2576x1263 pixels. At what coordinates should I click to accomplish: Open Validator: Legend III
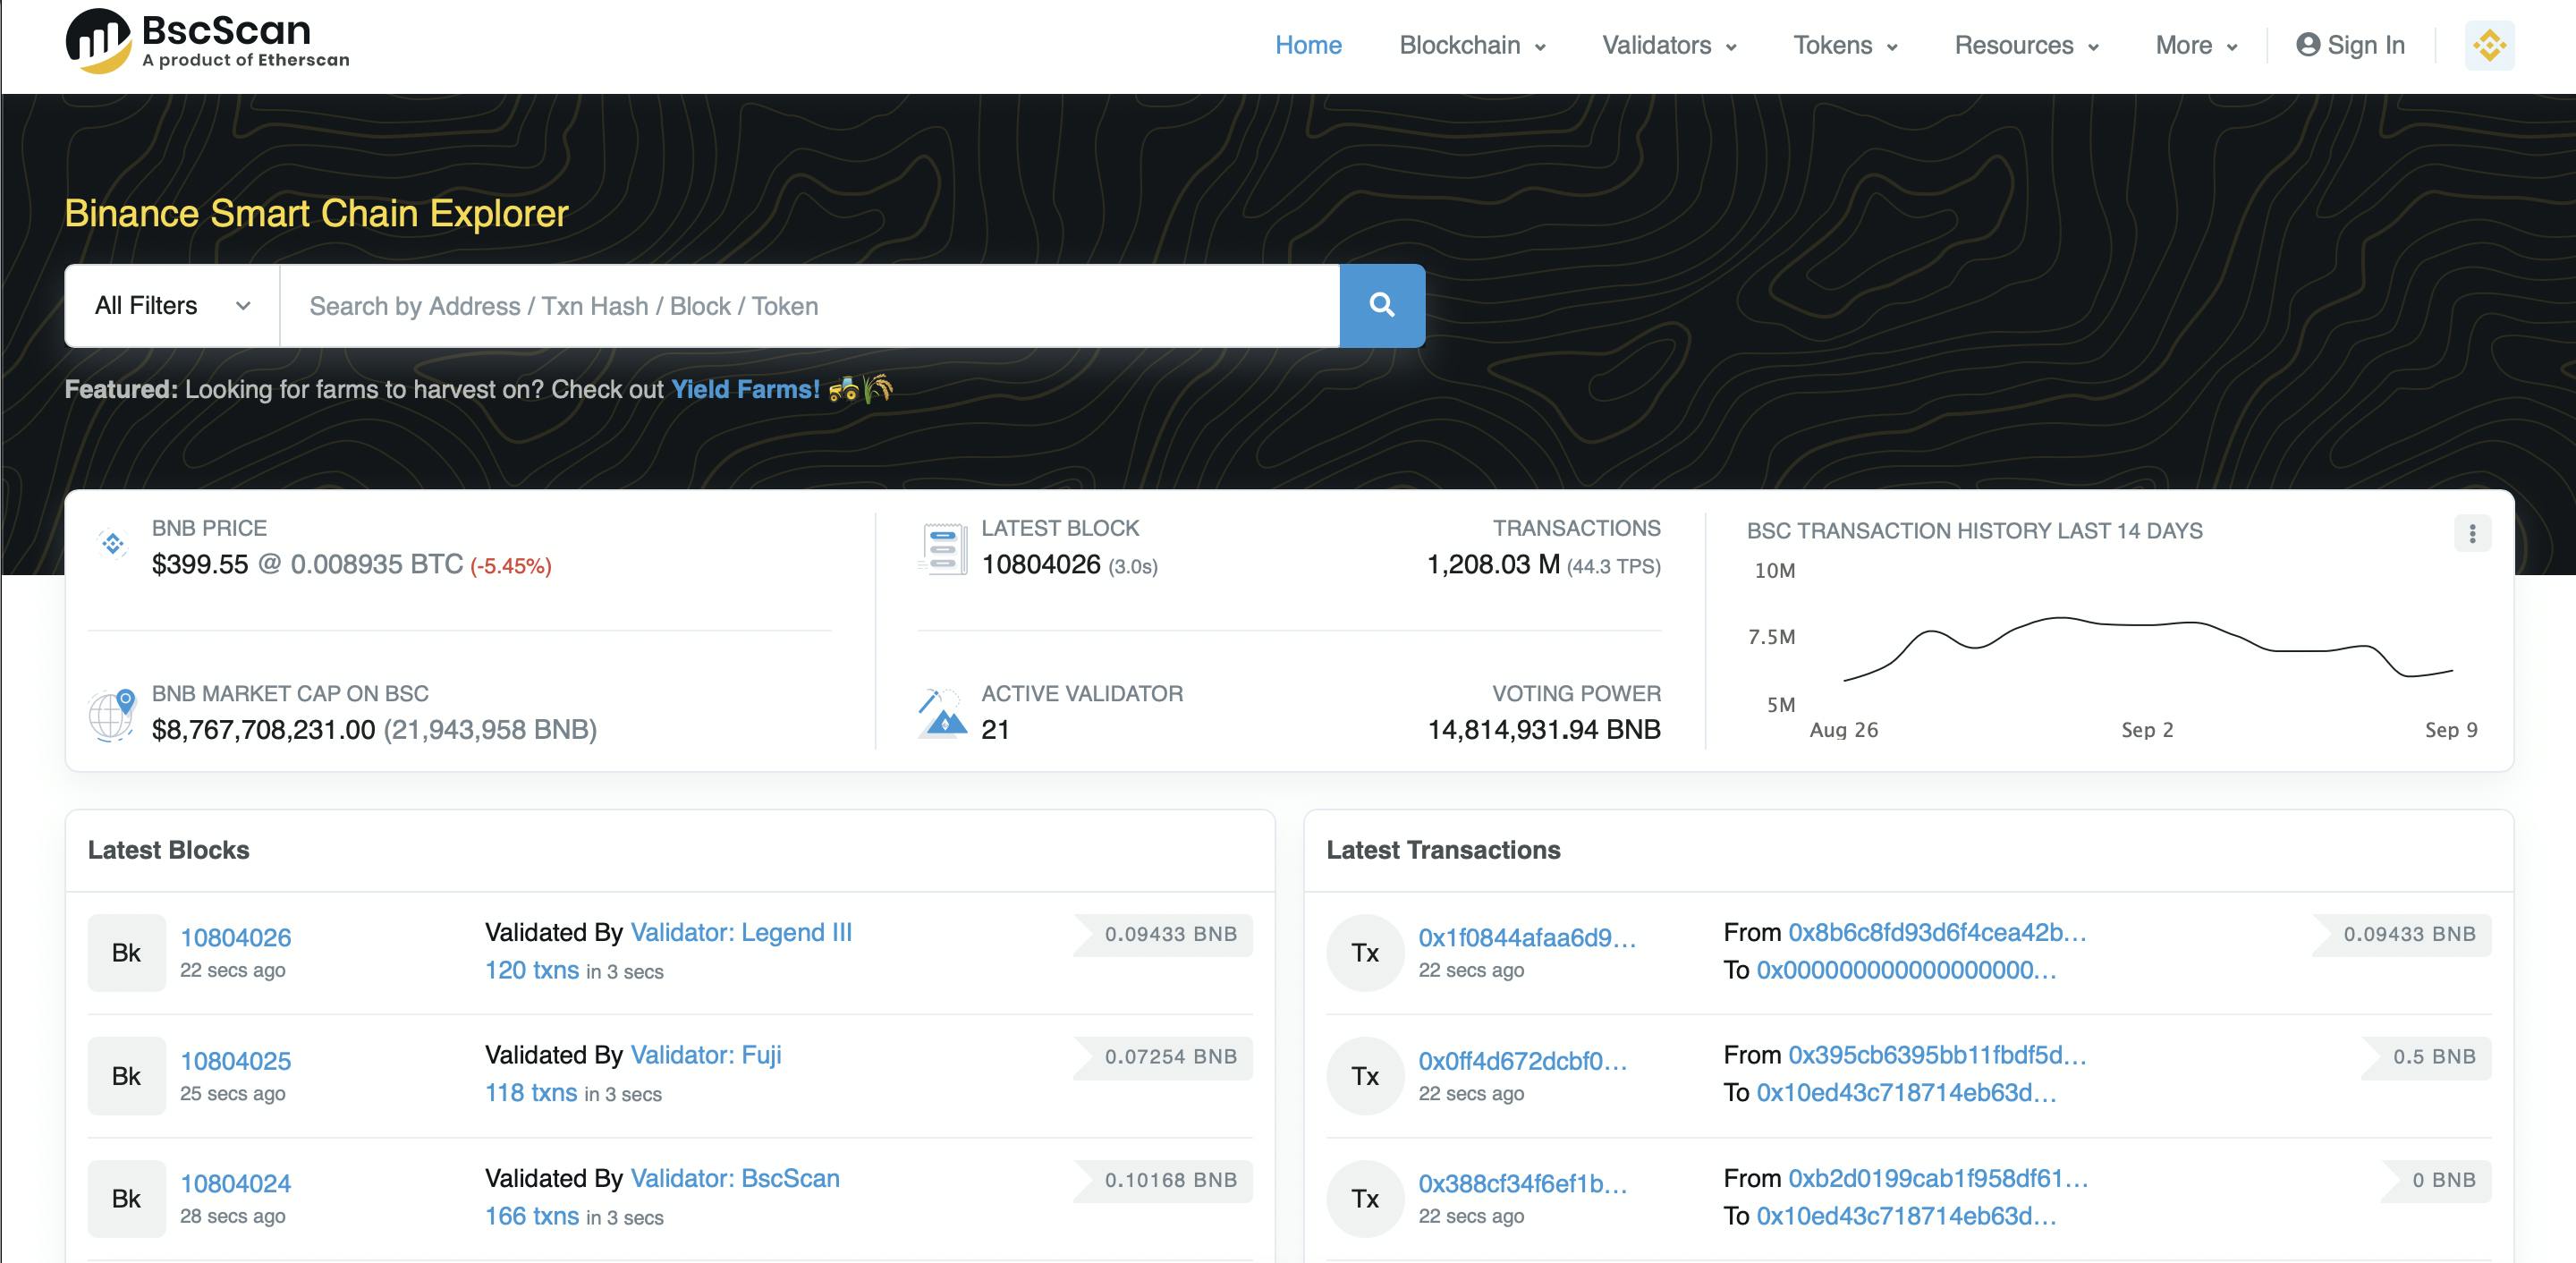[741, 932]
